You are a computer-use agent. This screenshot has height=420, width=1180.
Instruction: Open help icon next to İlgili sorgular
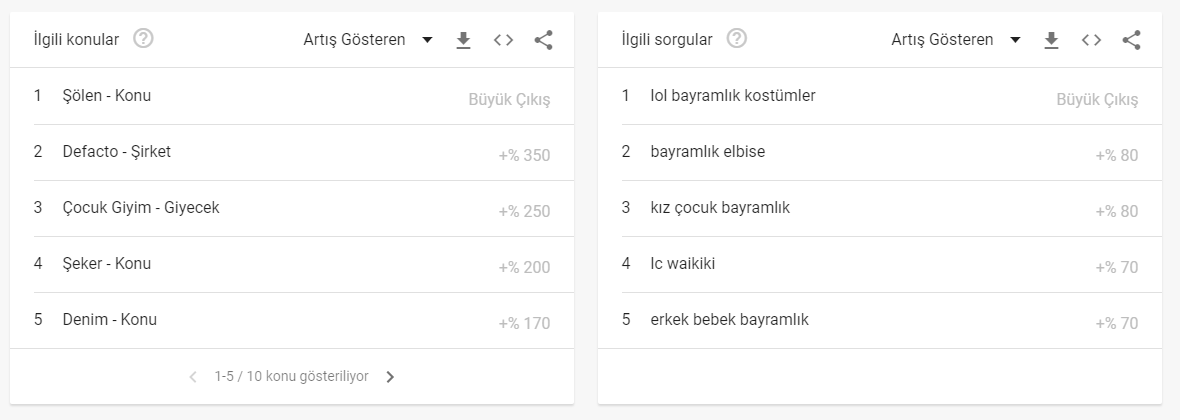(737, 38)
